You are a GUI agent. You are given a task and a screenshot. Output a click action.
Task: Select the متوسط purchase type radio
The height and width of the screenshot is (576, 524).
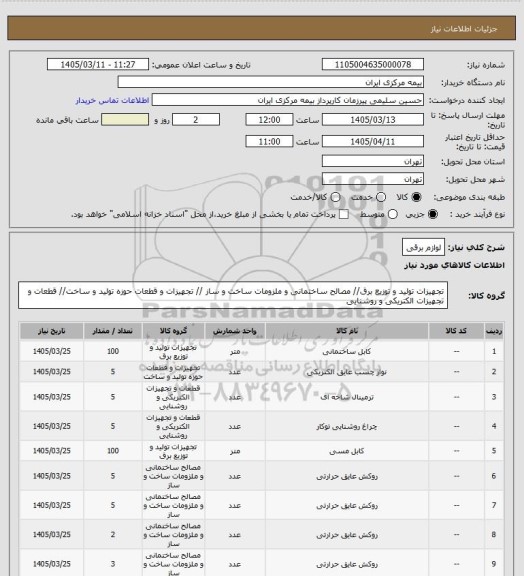[x=393, y=214]
